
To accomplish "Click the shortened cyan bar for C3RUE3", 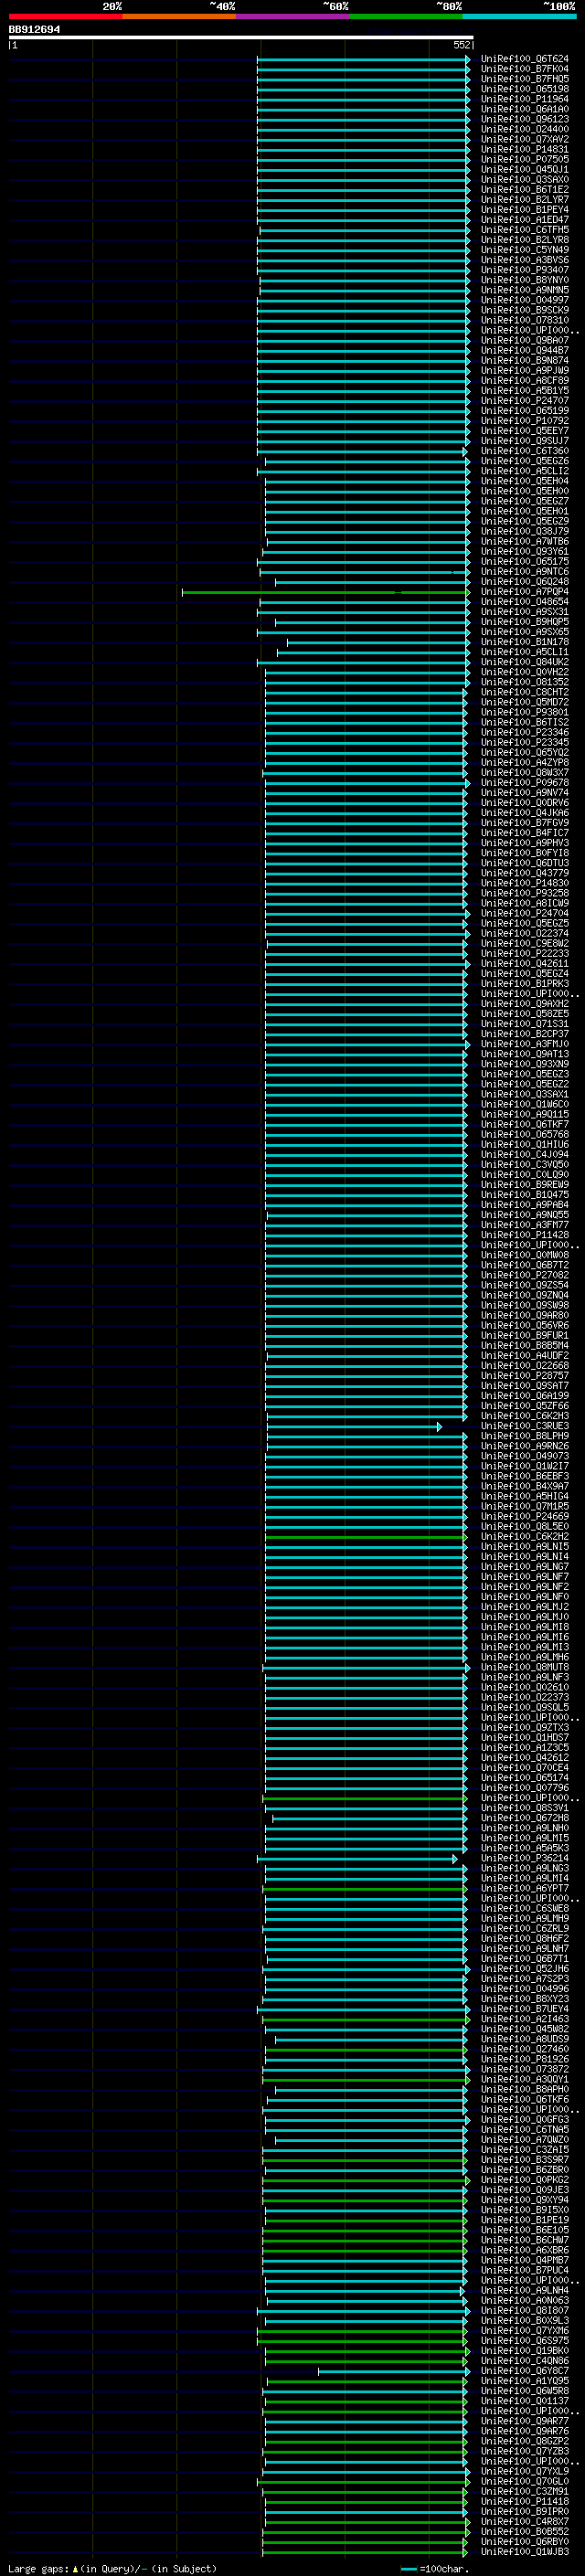I will click(354, 1427).
